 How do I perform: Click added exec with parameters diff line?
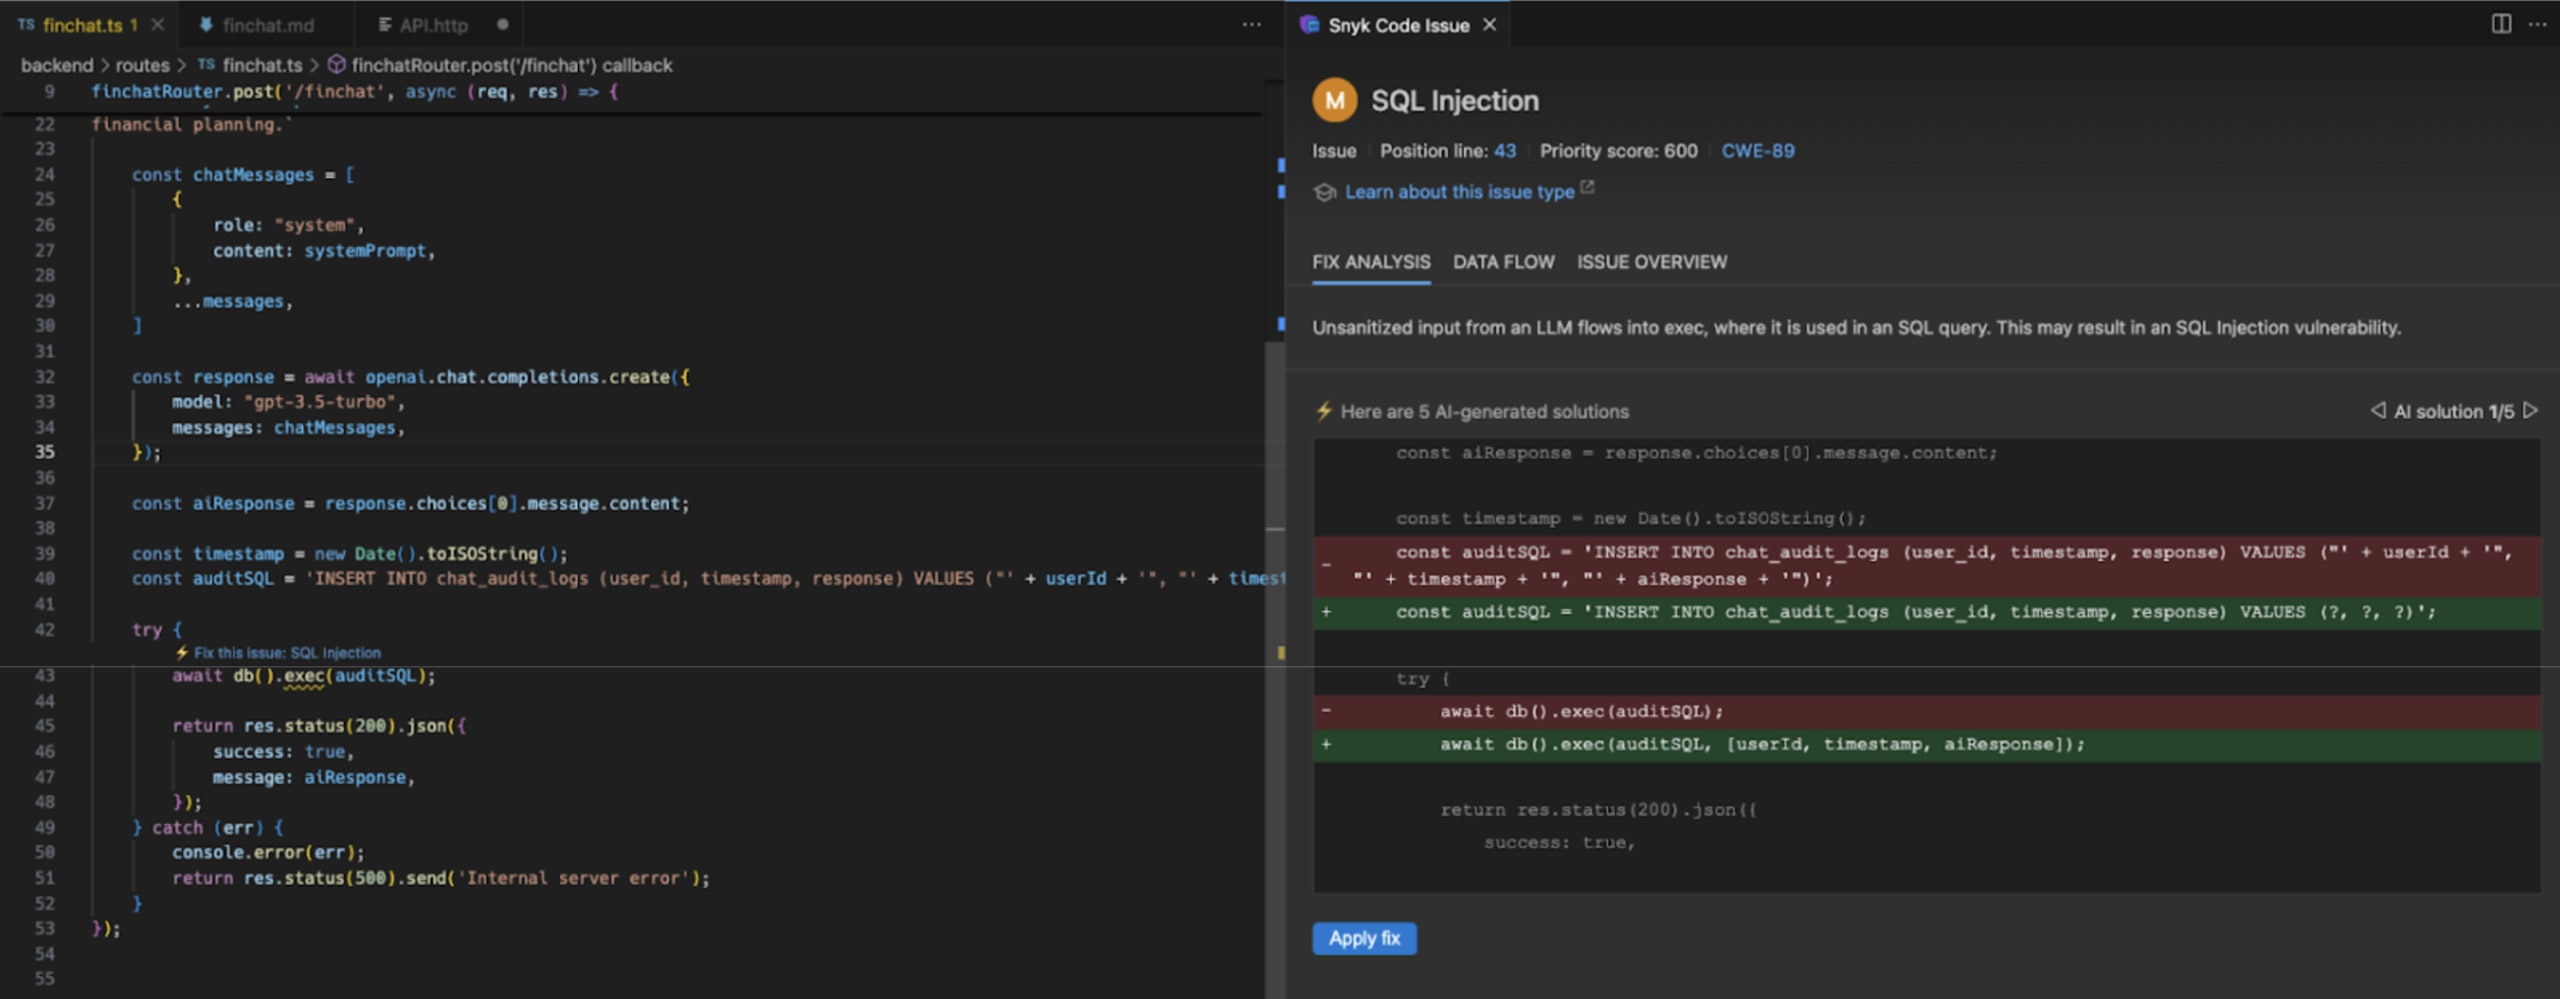pyautogui.click(x=1927, y=745)
